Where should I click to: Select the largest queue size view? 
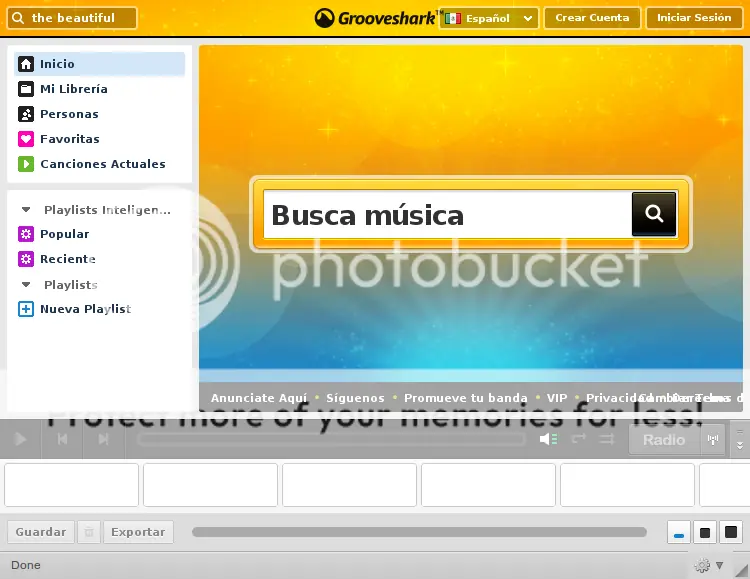tap(730, 532)
